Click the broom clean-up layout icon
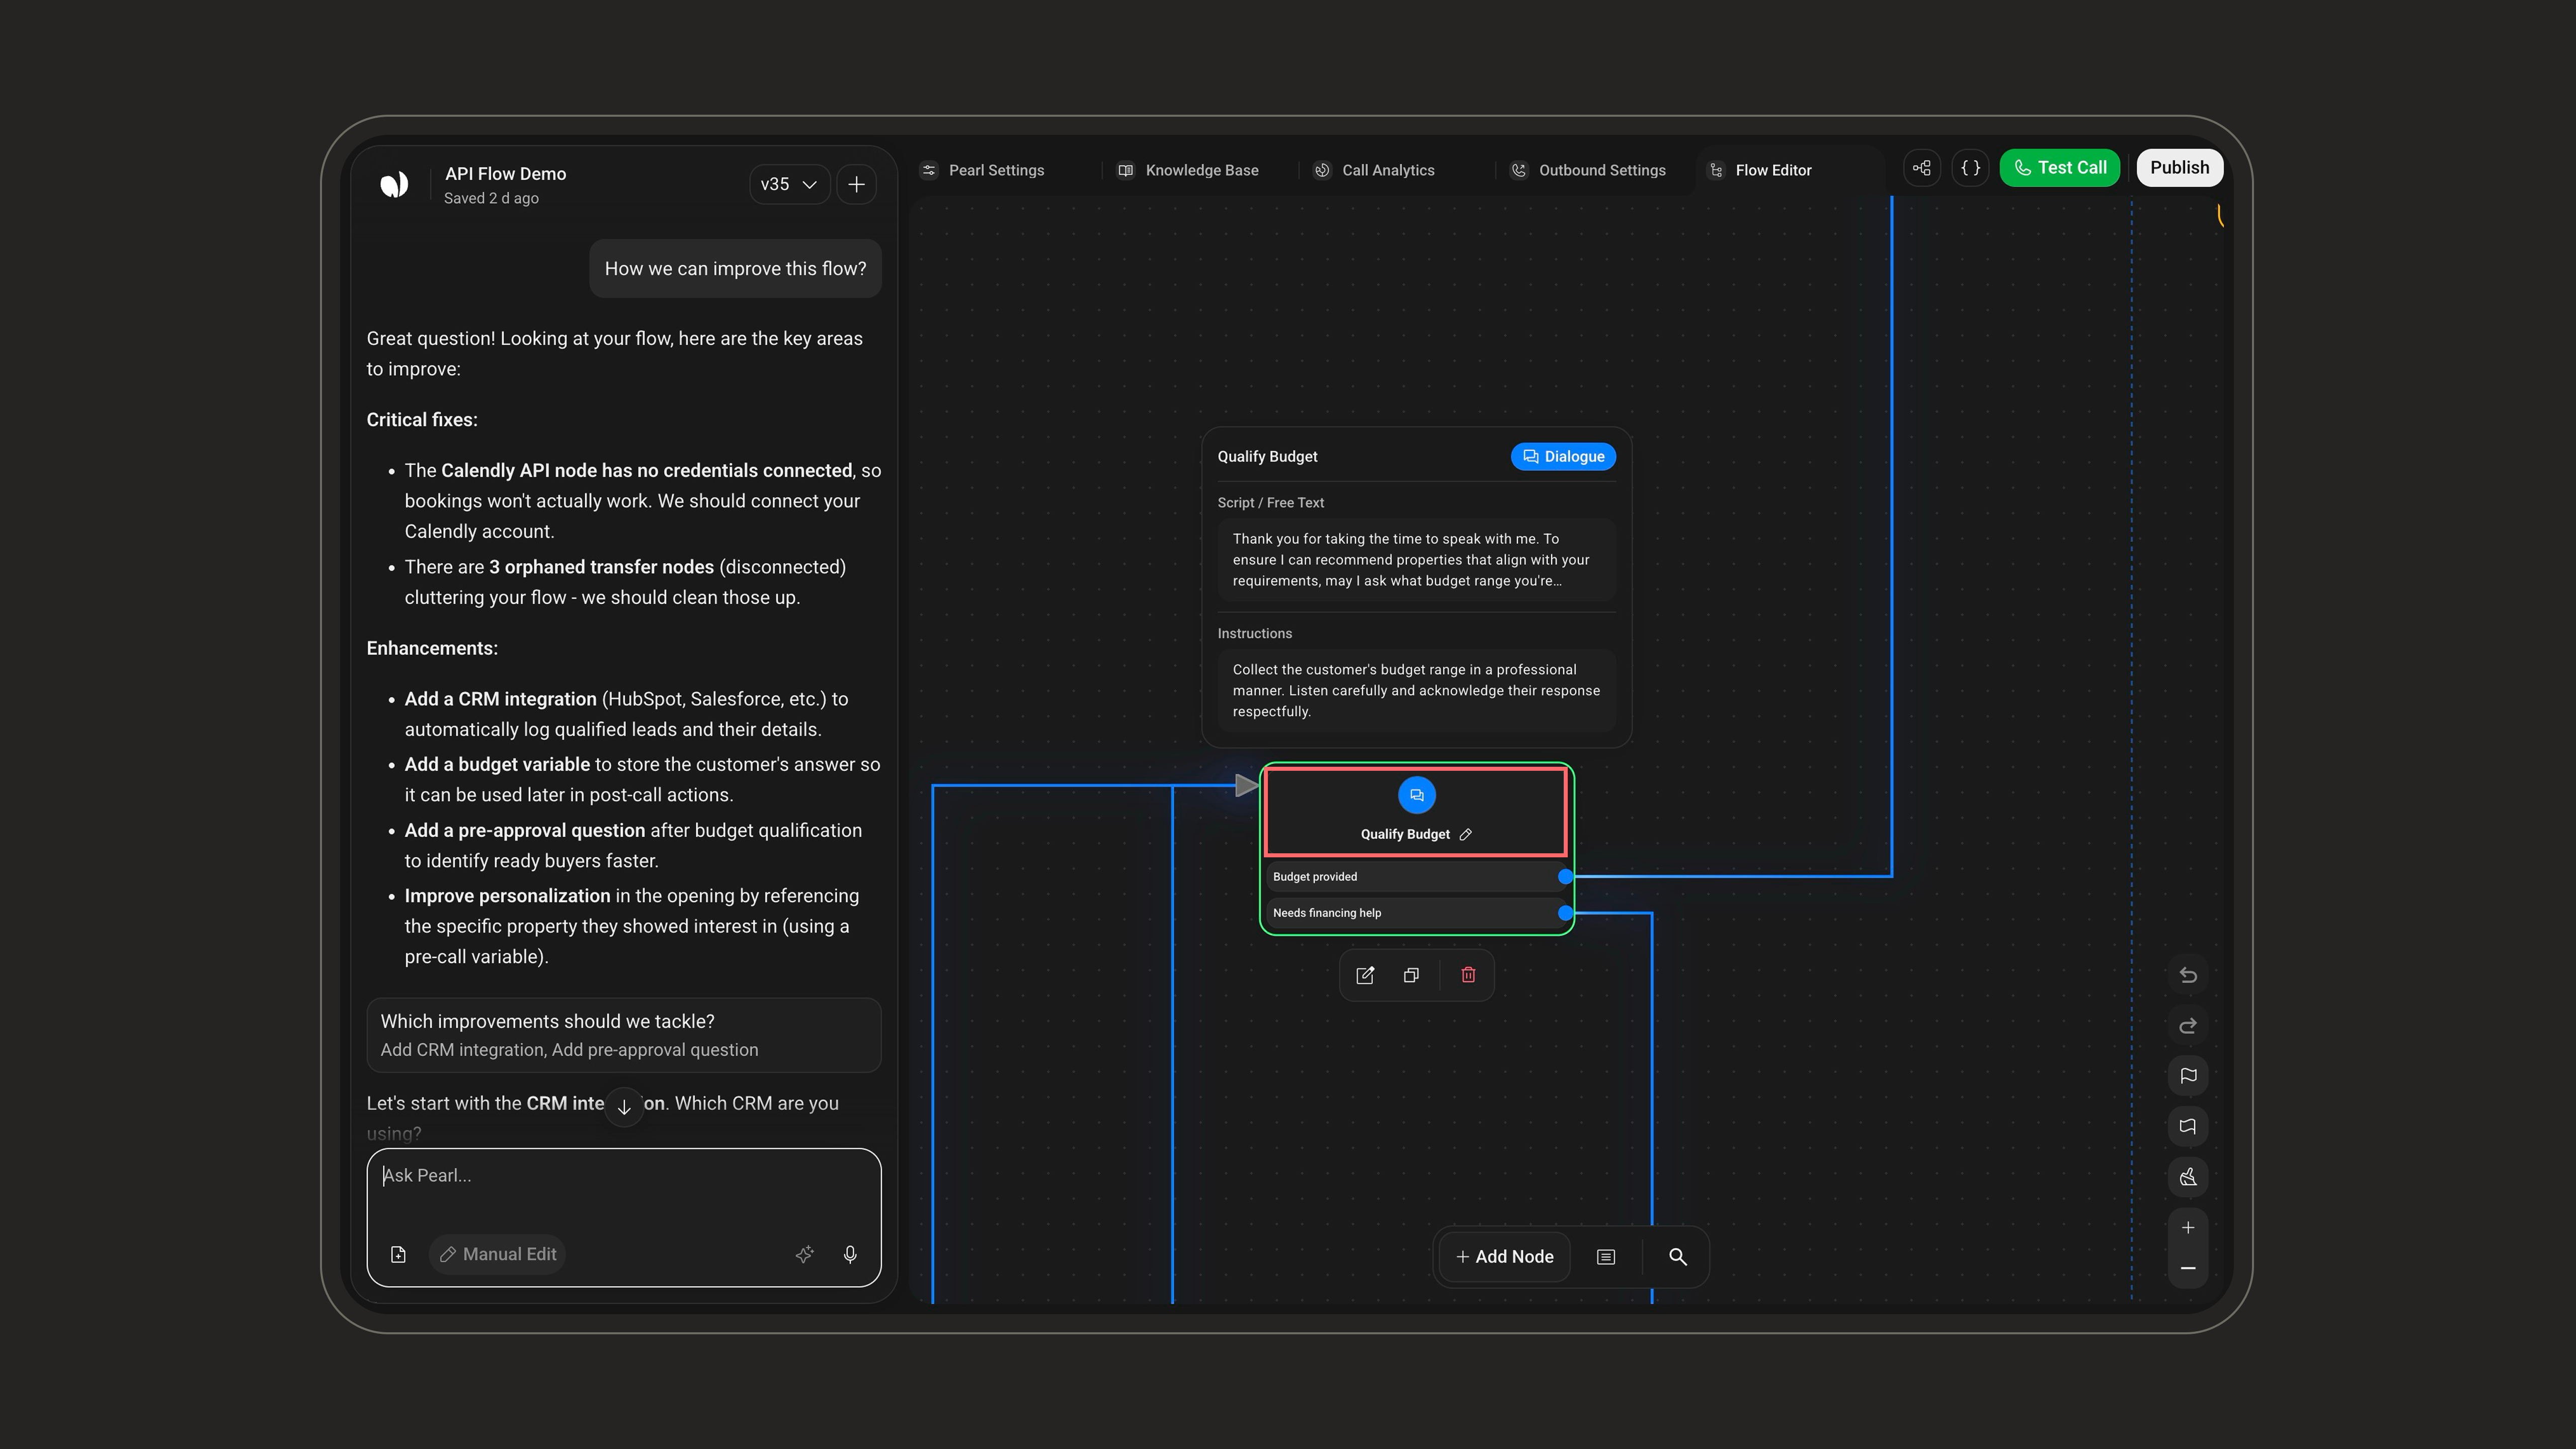2576x1449 pixels. 2188,1177
